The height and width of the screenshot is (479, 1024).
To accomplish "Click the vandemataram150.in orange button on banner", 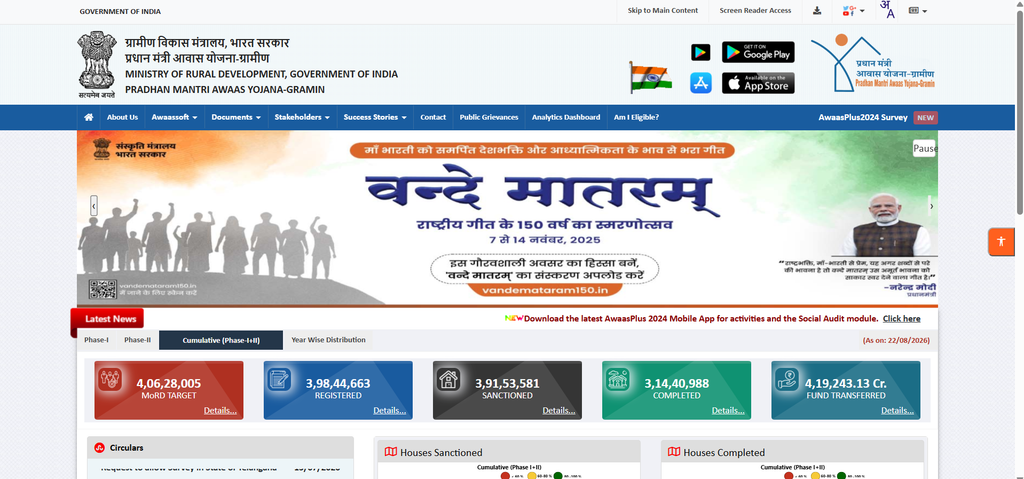I will pos(545,291).
